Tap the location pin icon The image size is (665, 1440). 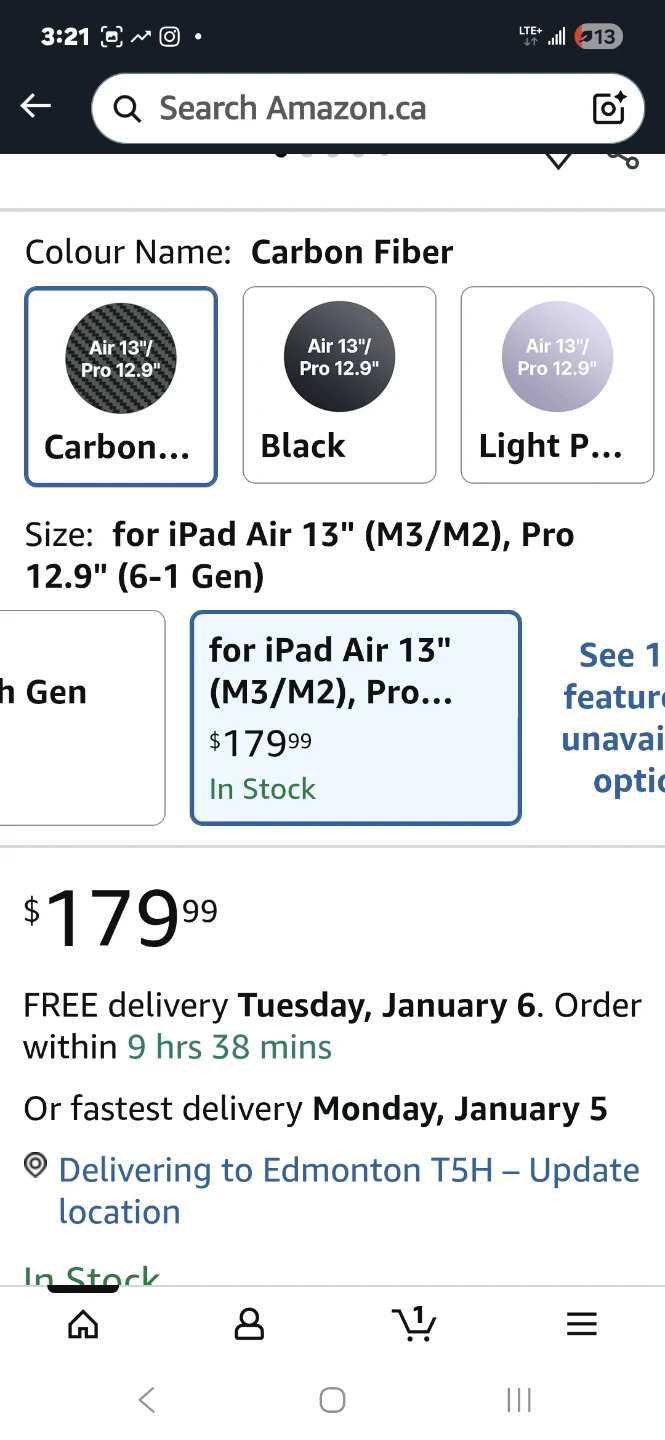point(36,1166)
